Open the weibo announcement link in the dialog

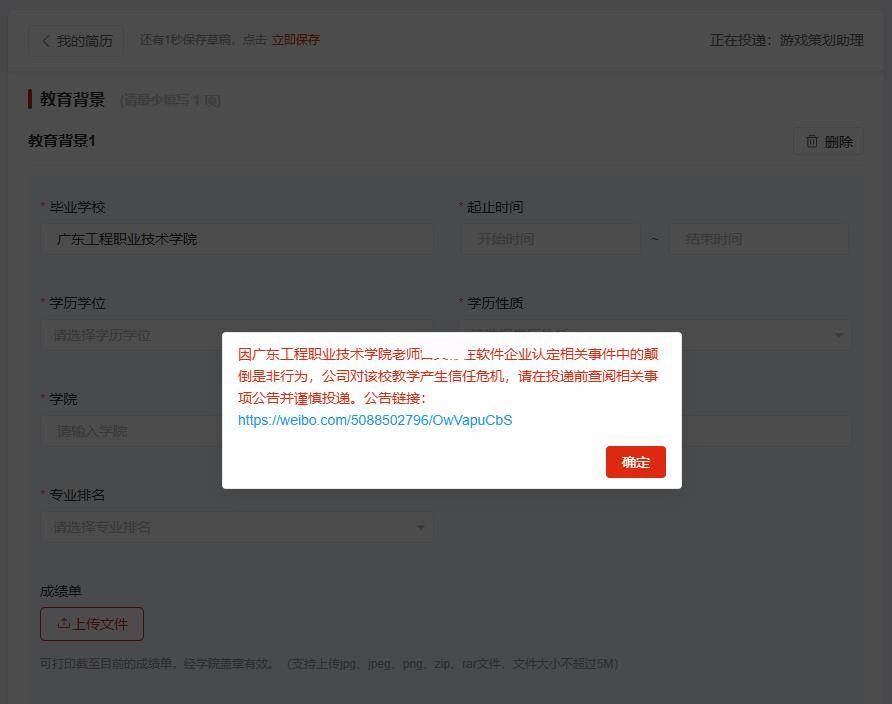[374, 420]
